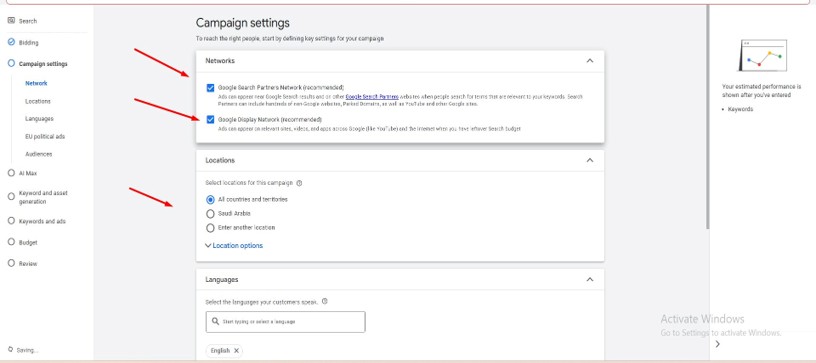Collapse the Locations section chevron
Screen dimensions: 816x363
(x=590, y=160)
